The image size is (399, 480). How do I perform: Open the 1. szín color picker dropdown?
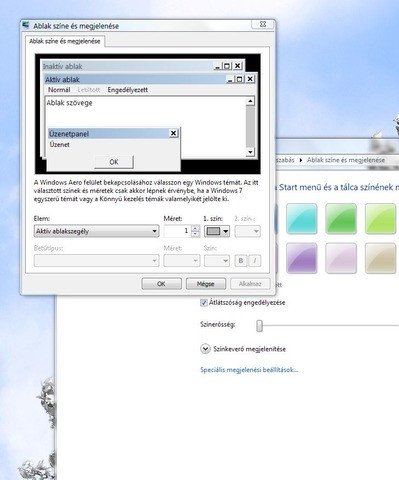click(217, 231)
